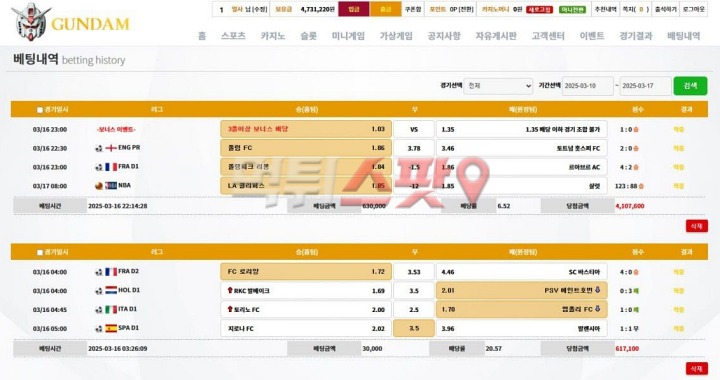The width and height of the screenshot is (720, 380).
Task: Click the soccer ball icon in the FRA D2 row
Action: (x=99, y=272)
